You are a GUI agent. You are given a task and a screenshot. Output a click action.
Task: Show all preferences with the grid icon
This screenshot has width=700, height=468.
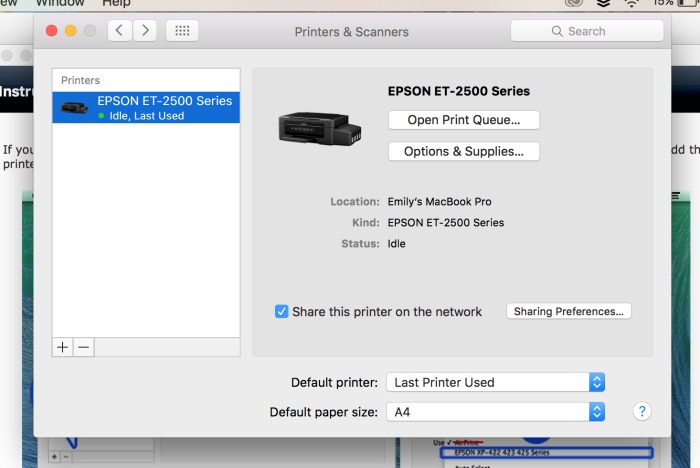click(x=182, y=31)
